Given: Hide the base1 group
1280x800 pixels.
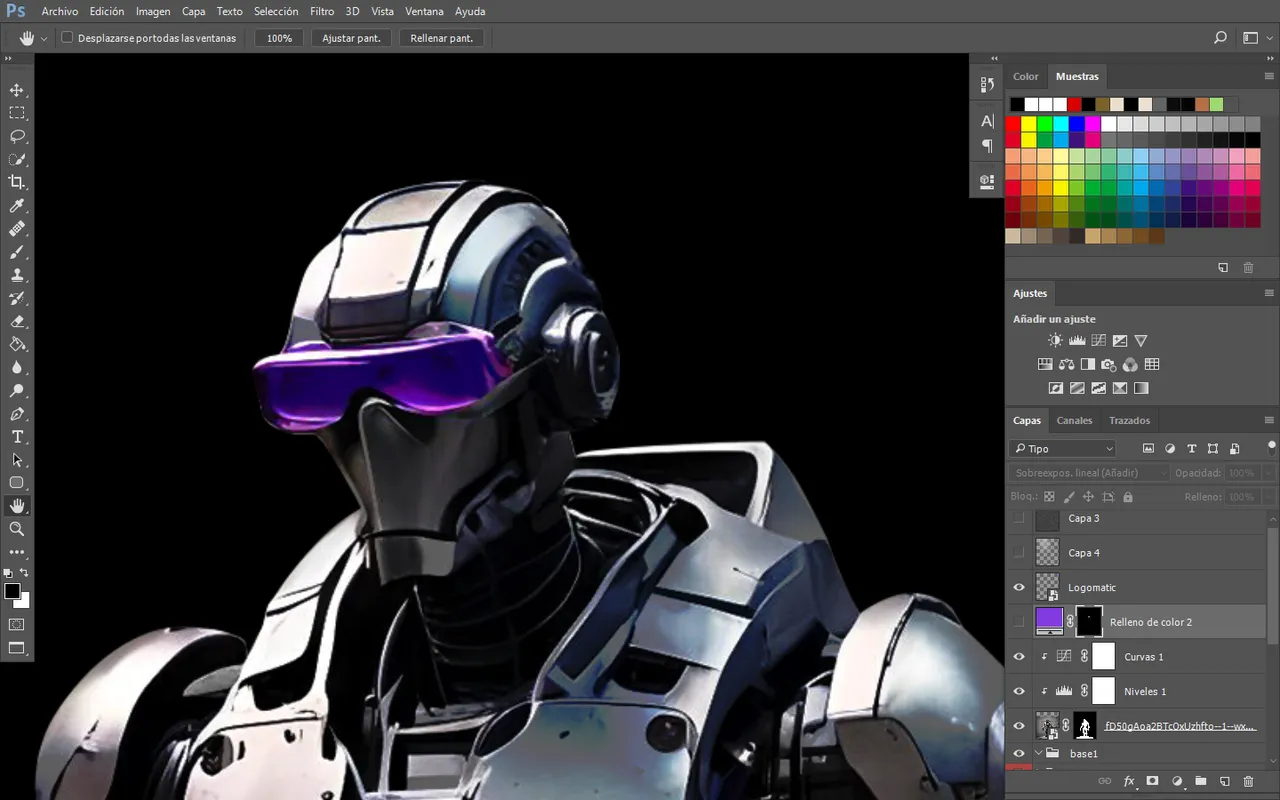Looking at the screenshot, I should coord(1019,754).
